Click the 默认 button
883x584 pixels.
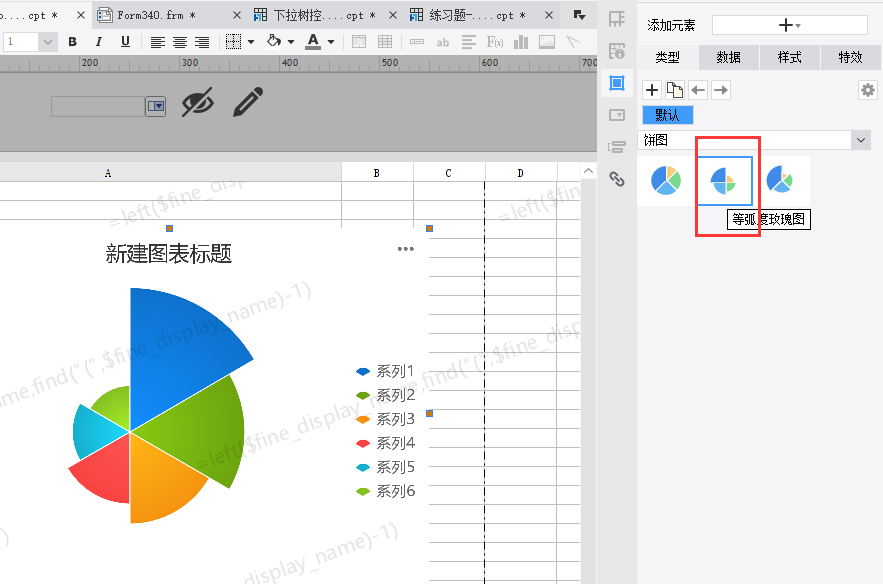667,115
